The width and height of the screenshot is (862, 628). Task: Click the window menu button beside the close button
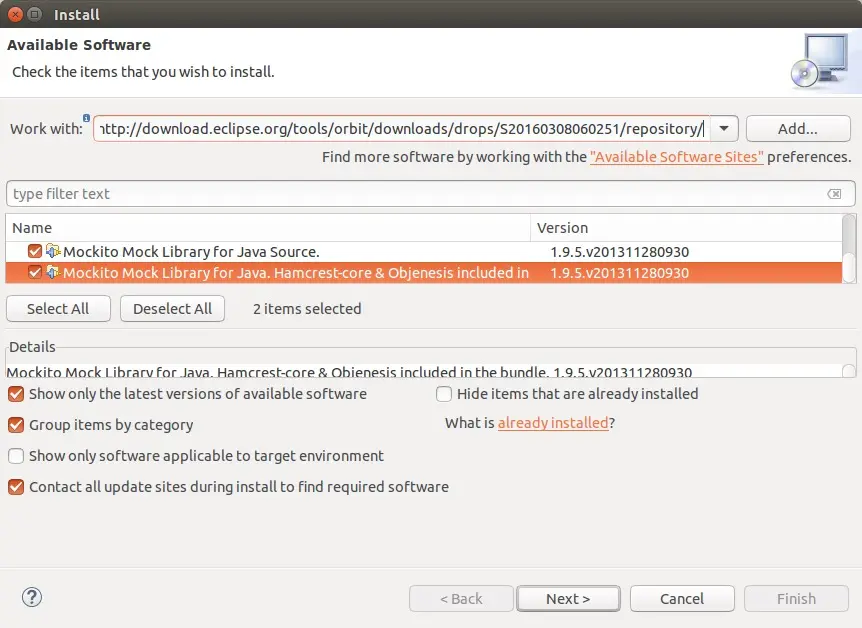coord(35,14)
